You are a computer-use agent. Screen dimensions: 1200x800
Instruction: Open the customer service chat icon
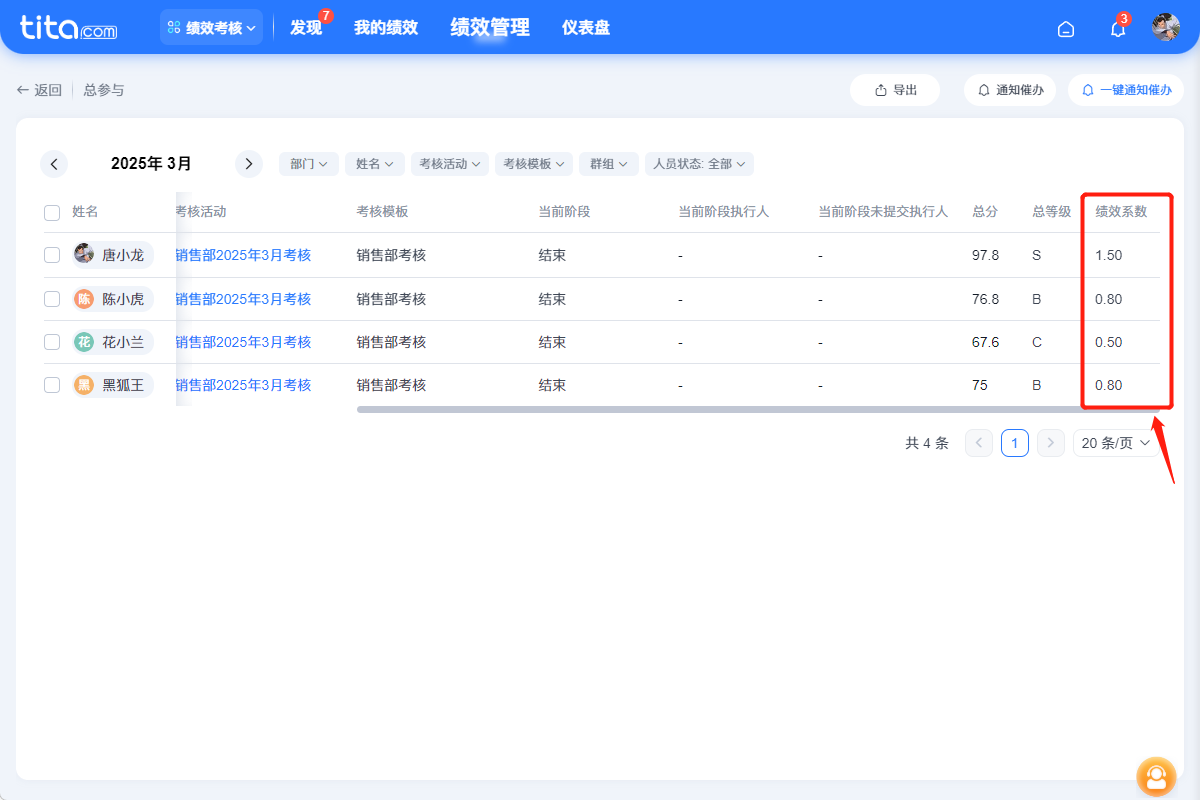[x=1156, y=777]
